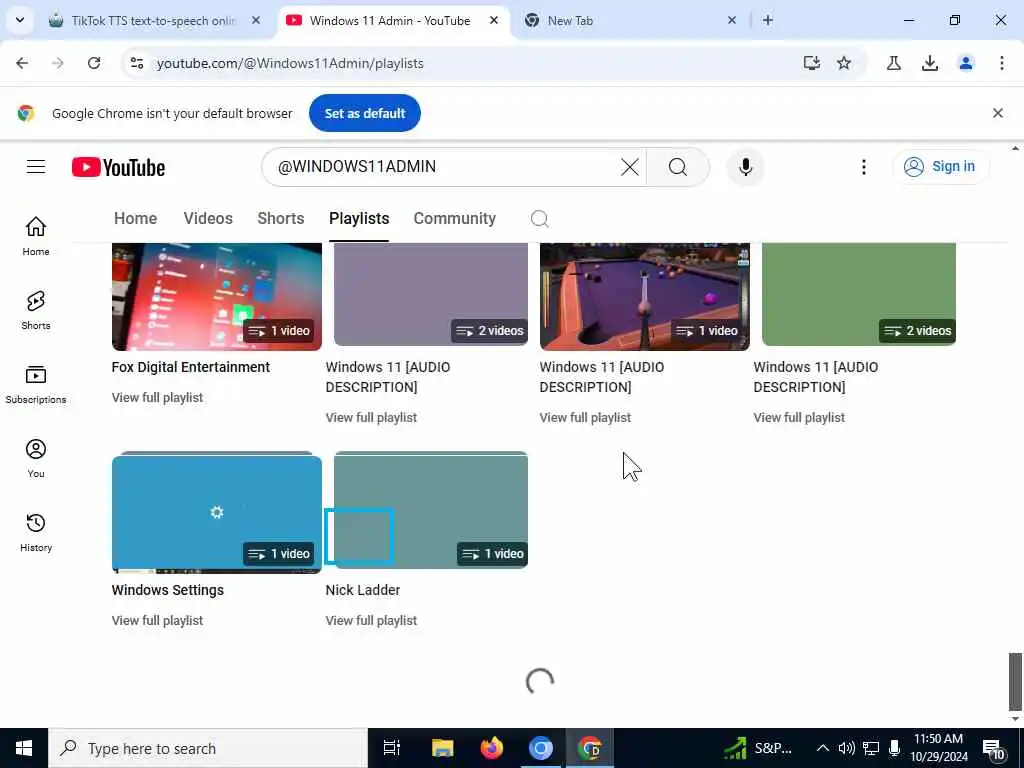This screenshot has width=1024, height=768.
Task: Go back with the browser back arrow
Action: coord(22,63)
